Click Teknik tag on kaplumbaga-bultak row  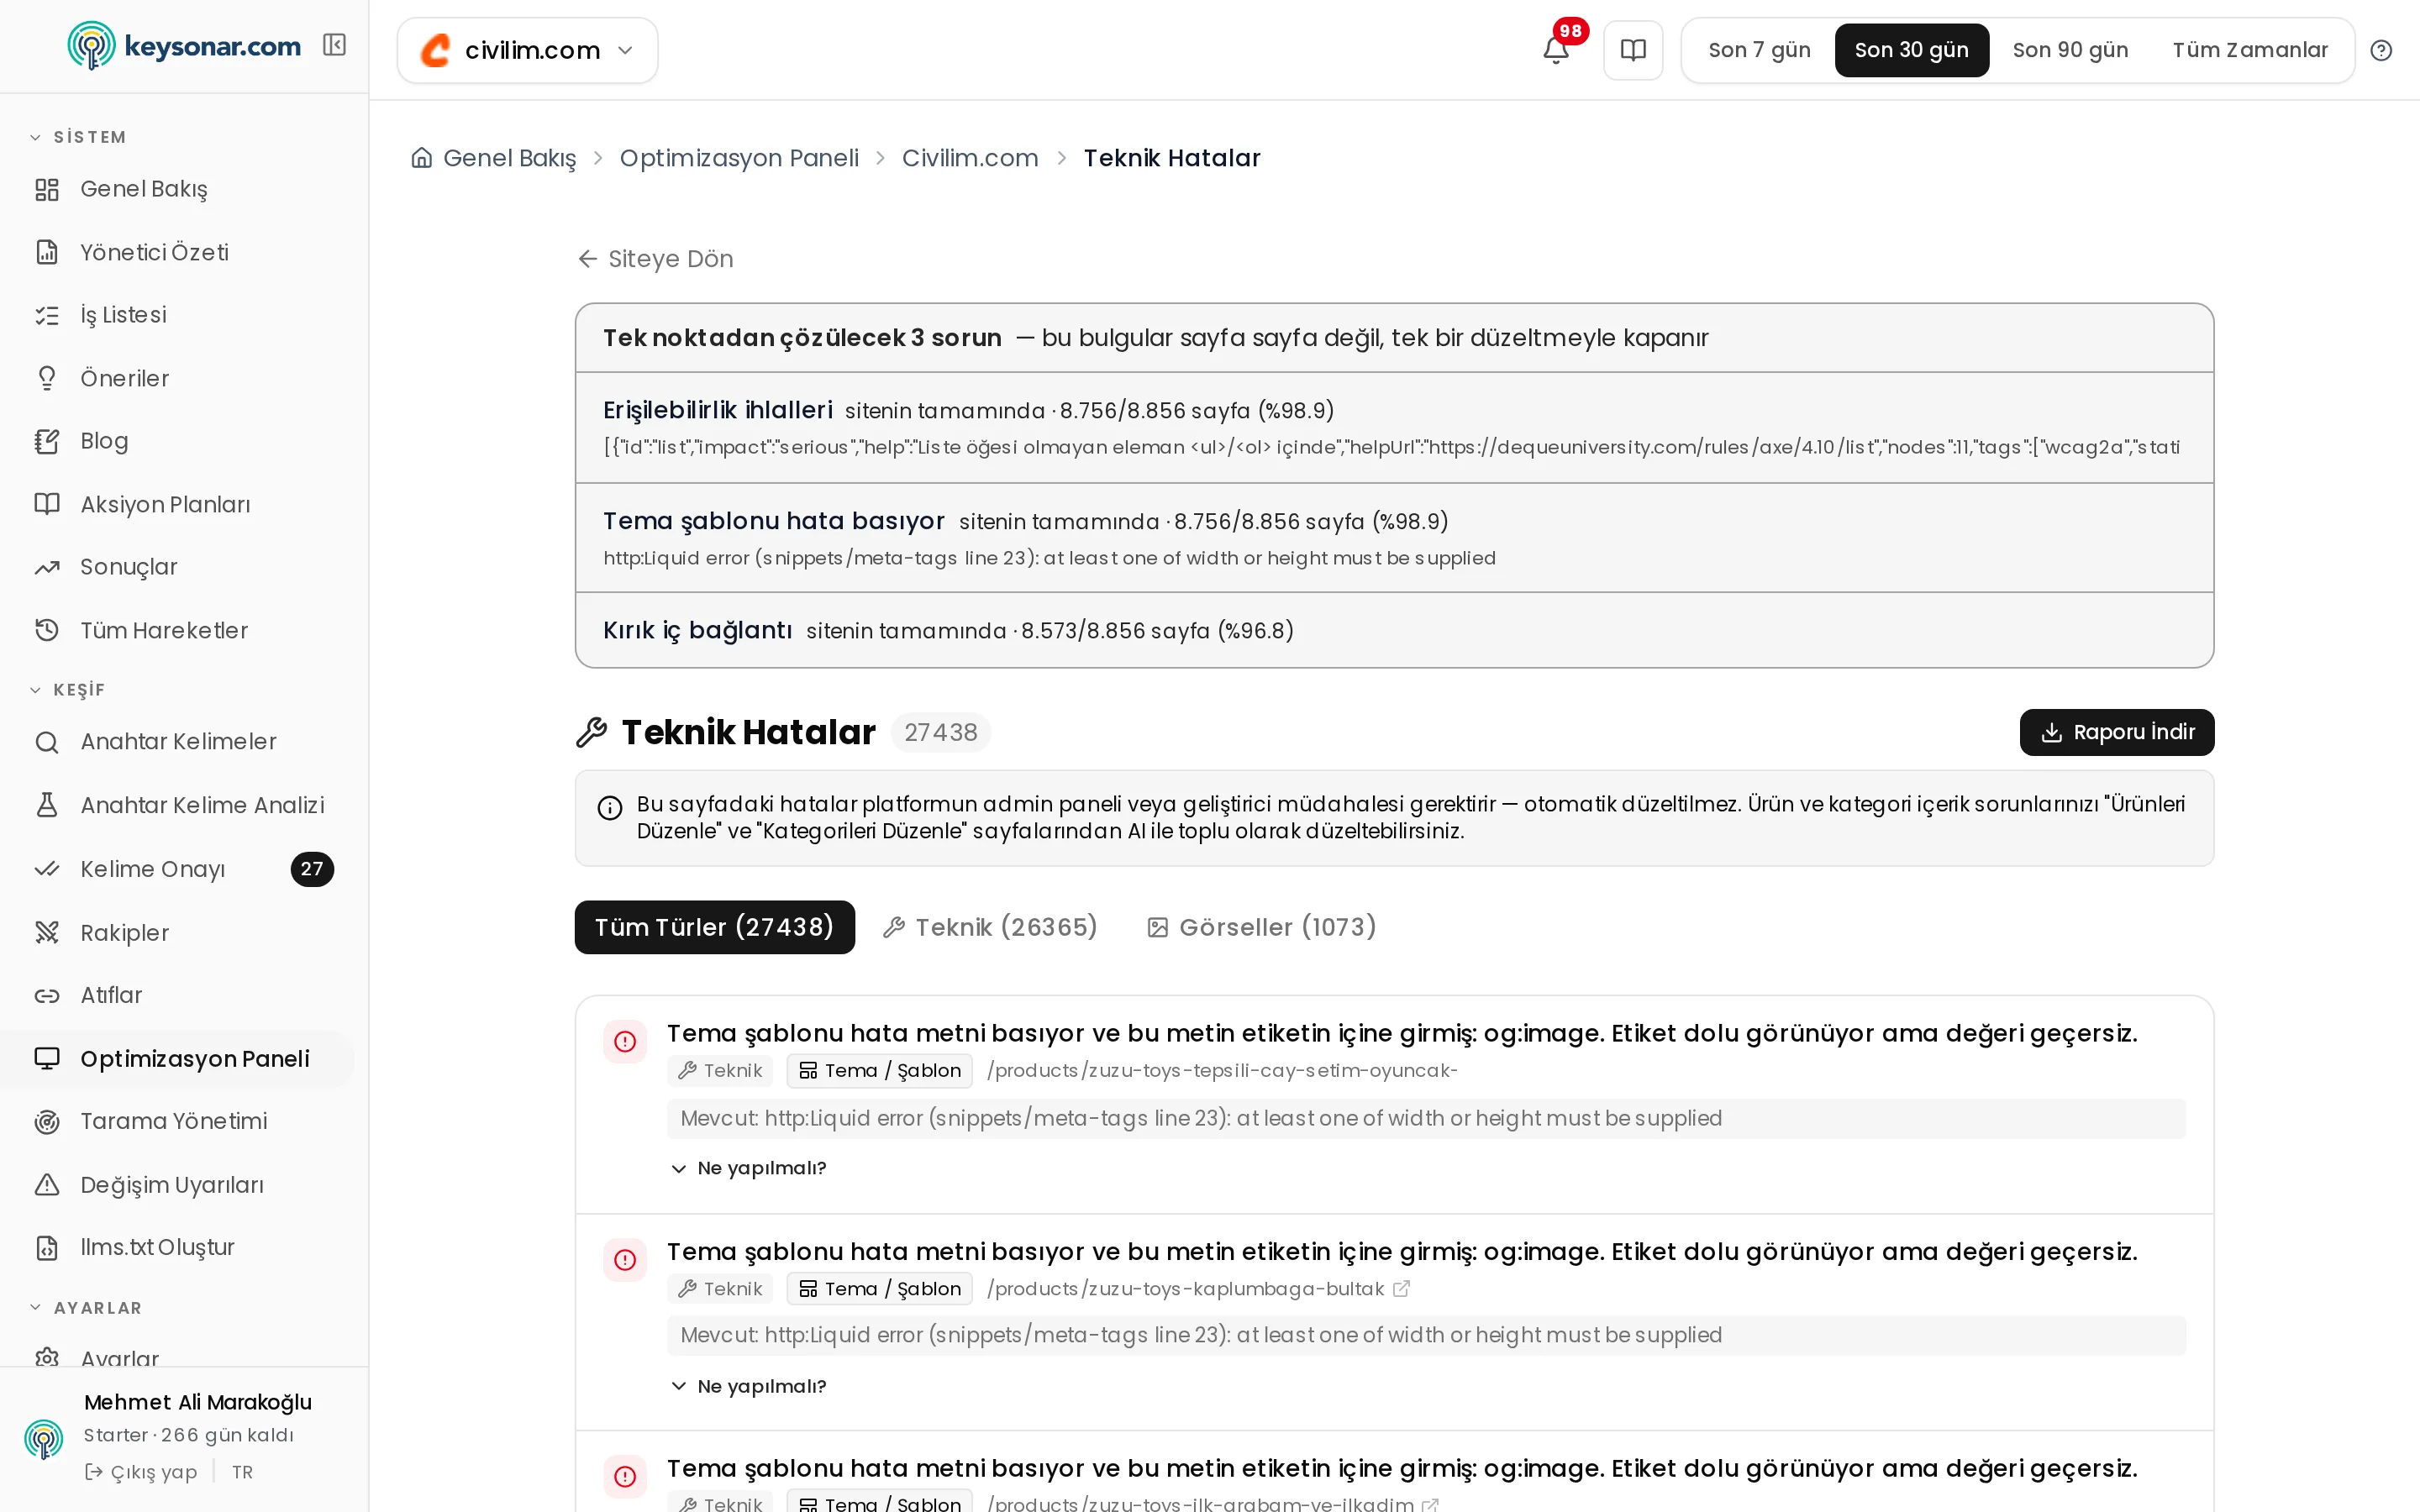(720, 1289)
